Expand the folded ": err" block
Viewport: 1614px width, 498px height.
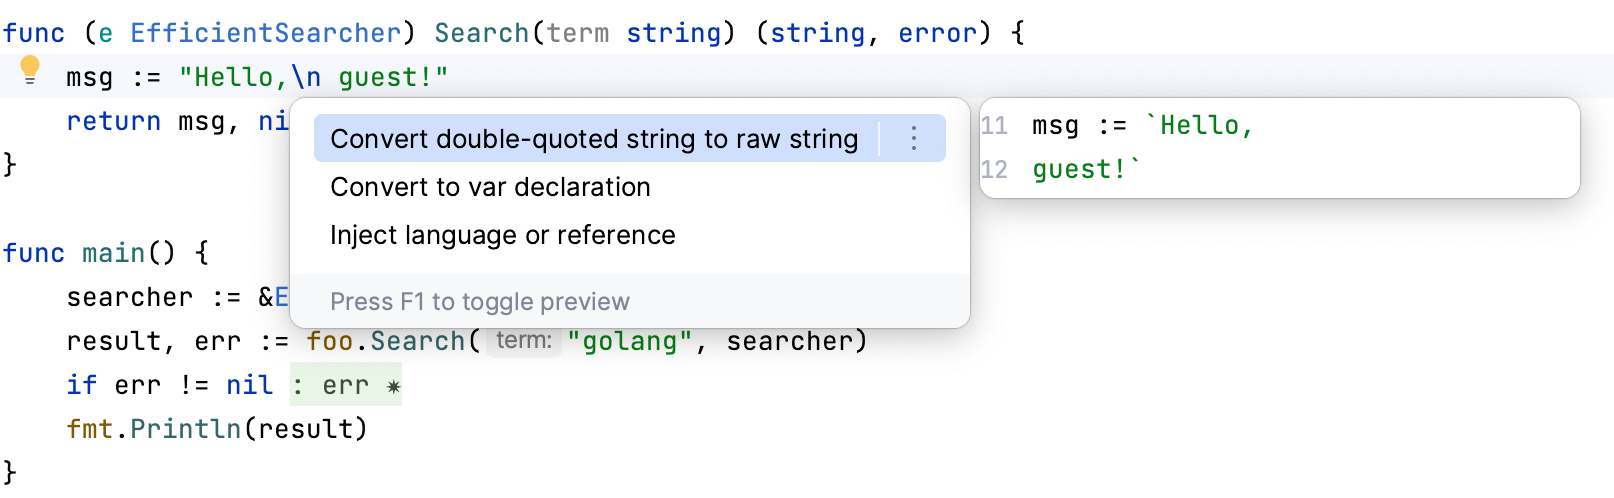coord(346,385)
